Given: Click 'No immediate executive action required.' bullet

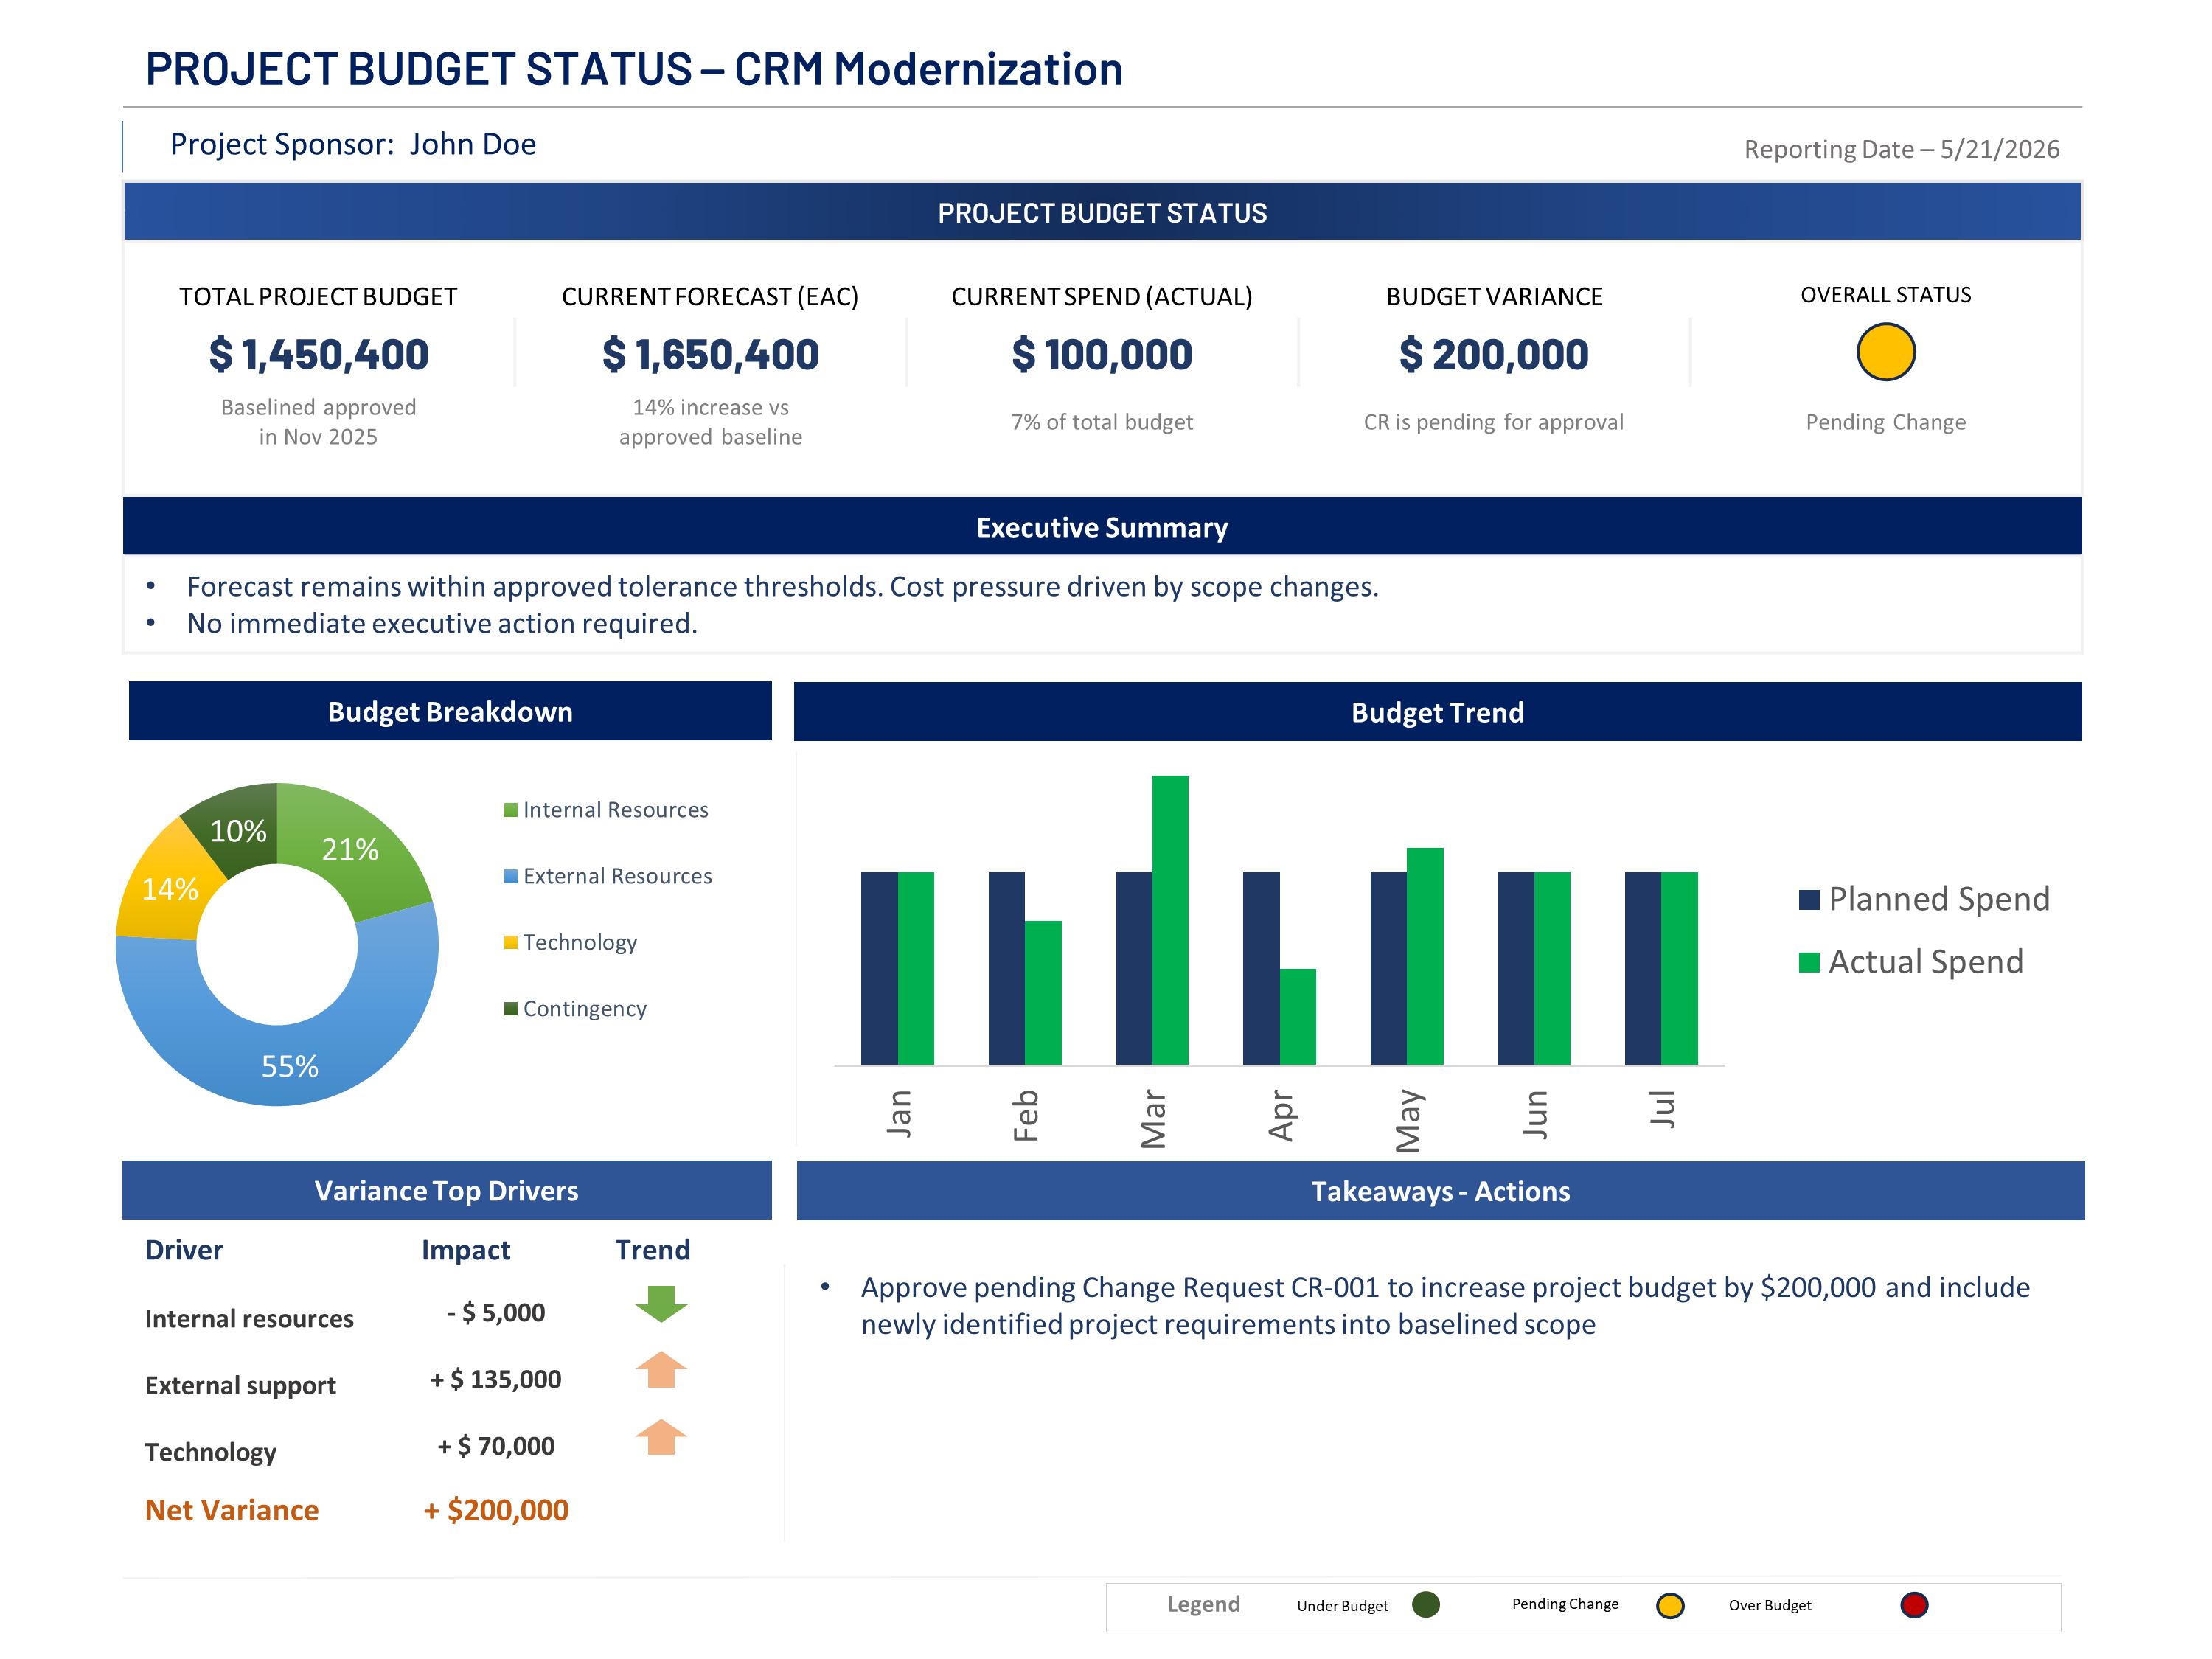Looking at the screenshot, I should (x=442, y=623).
